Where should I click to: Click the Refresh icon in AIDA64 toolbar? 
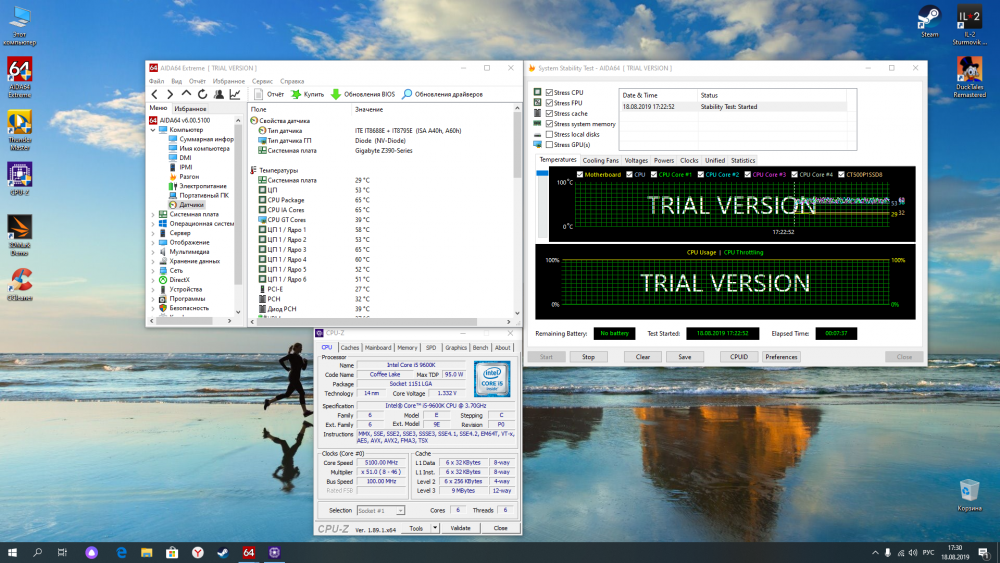click(x=202, y=94)
